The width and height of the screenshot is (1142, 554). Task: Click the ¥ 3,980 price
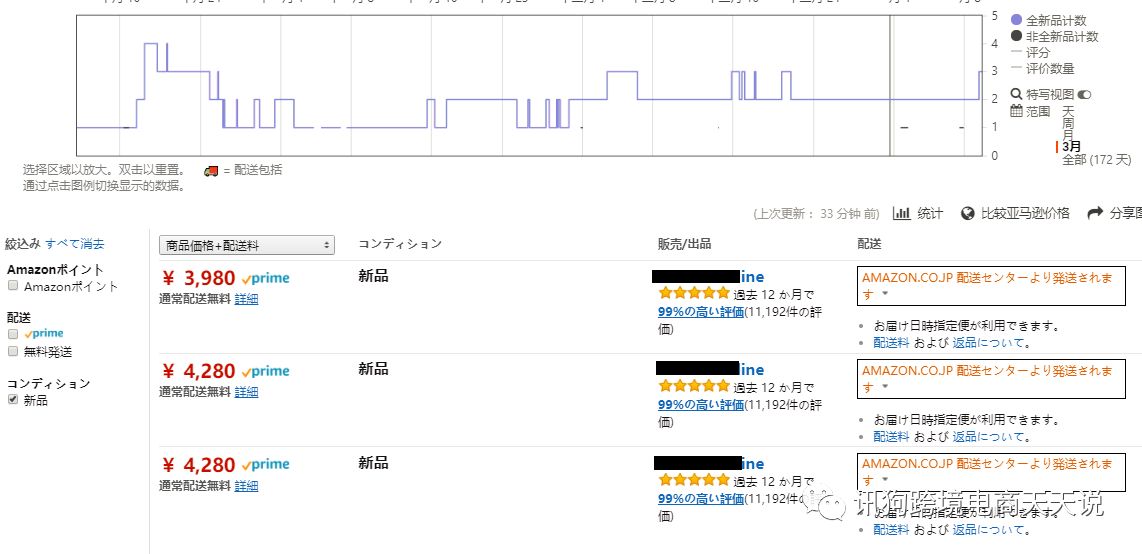click(x=198, y=278)
